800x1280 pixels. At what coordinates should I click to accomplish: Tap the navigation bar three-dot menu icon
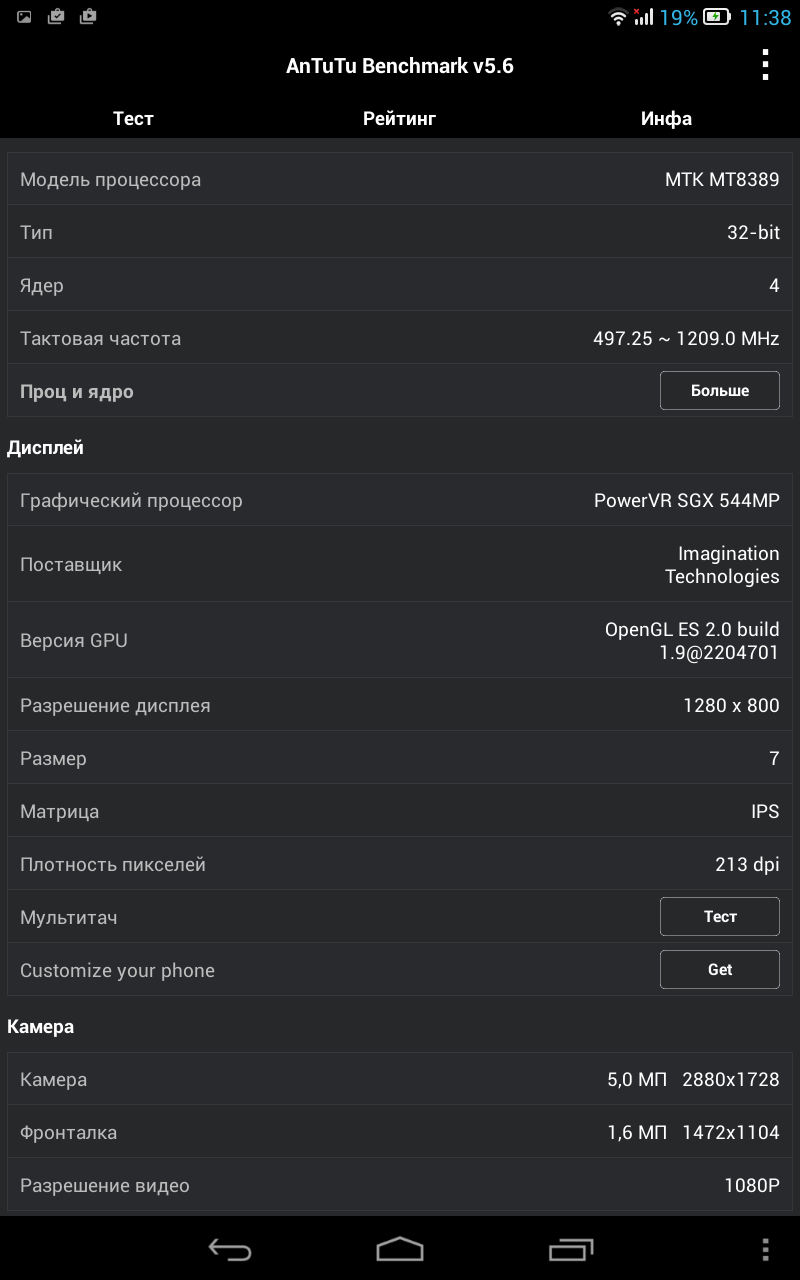click(765, 1249)
